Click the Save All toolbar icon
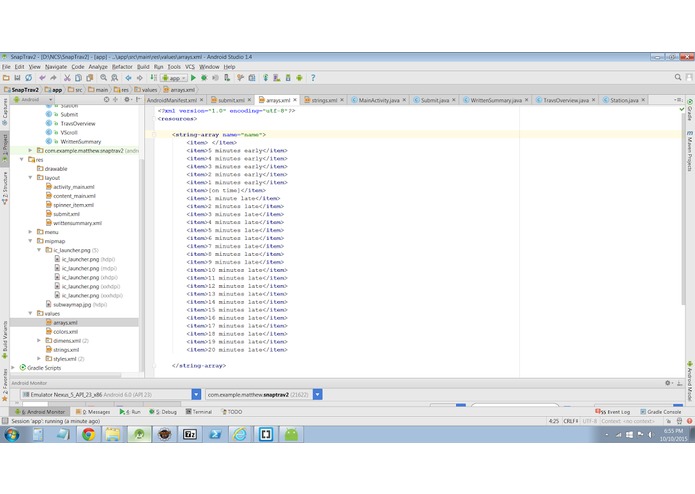This screenshot has height=494, width=695. pyautogui.click(x=17, y=78)
